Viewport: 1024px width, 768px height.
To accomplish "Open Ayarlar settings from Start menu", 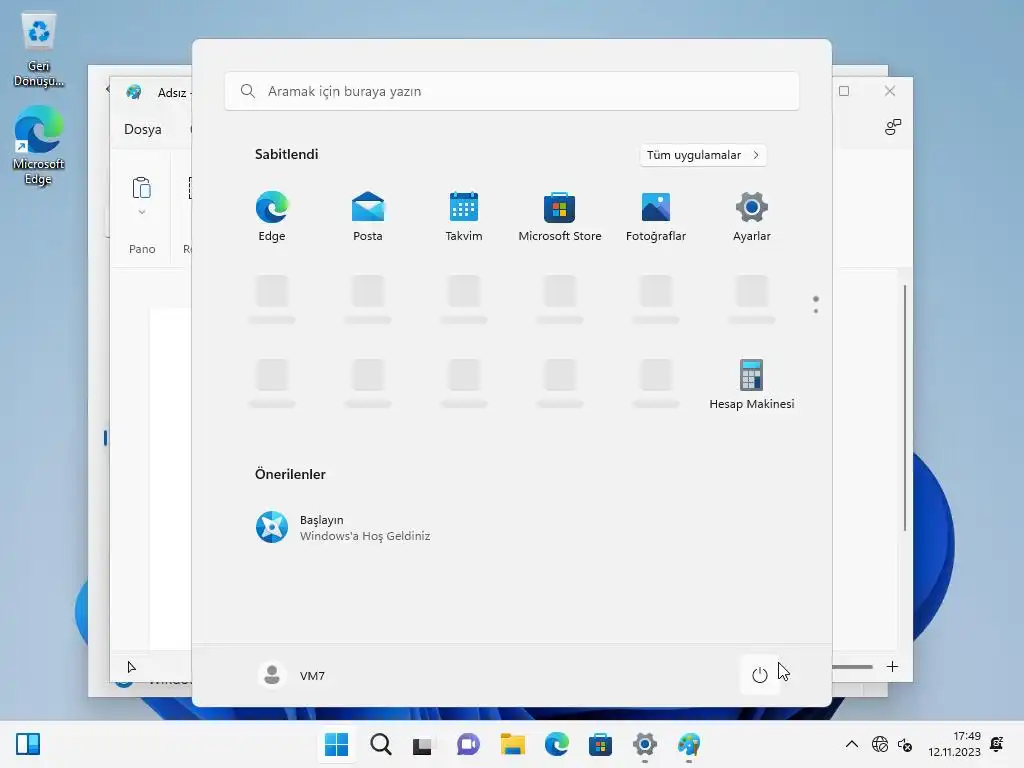I will (x=752, y=216).
